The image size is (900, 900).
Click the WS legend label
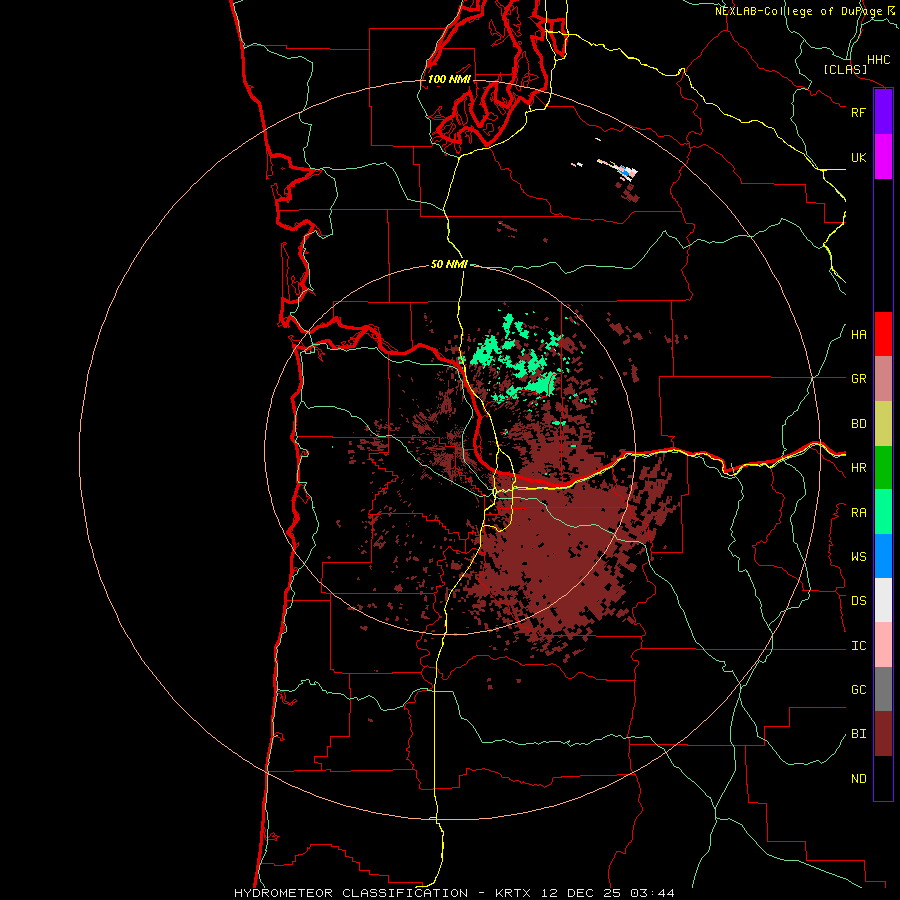(858, 556)
